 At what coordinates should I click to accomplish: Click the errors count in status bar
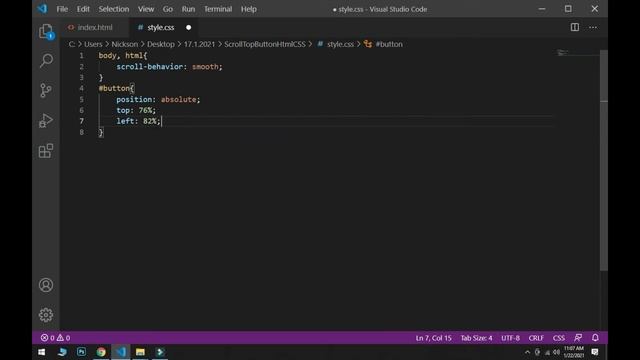[47, 338]
